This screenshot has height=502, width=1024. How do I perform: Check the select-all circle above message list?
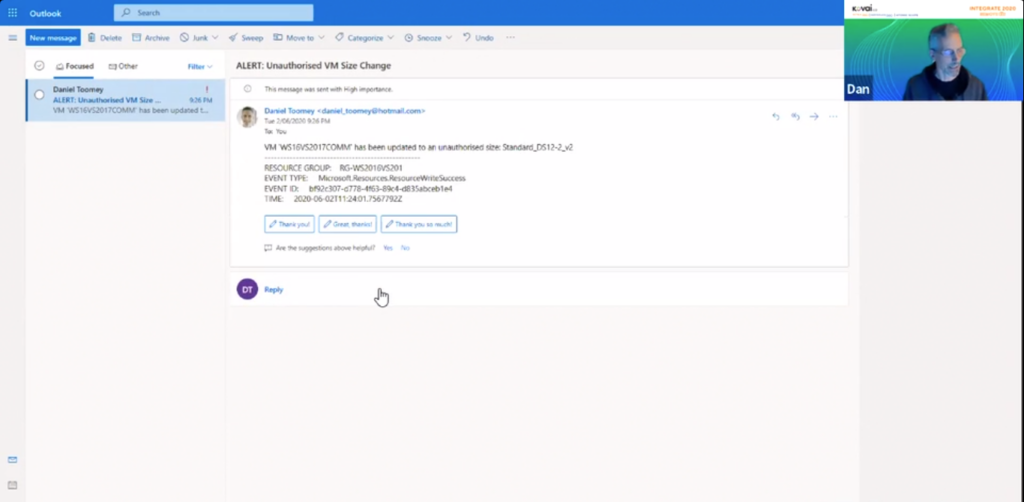pyautogui.click(x=39, y=66)
